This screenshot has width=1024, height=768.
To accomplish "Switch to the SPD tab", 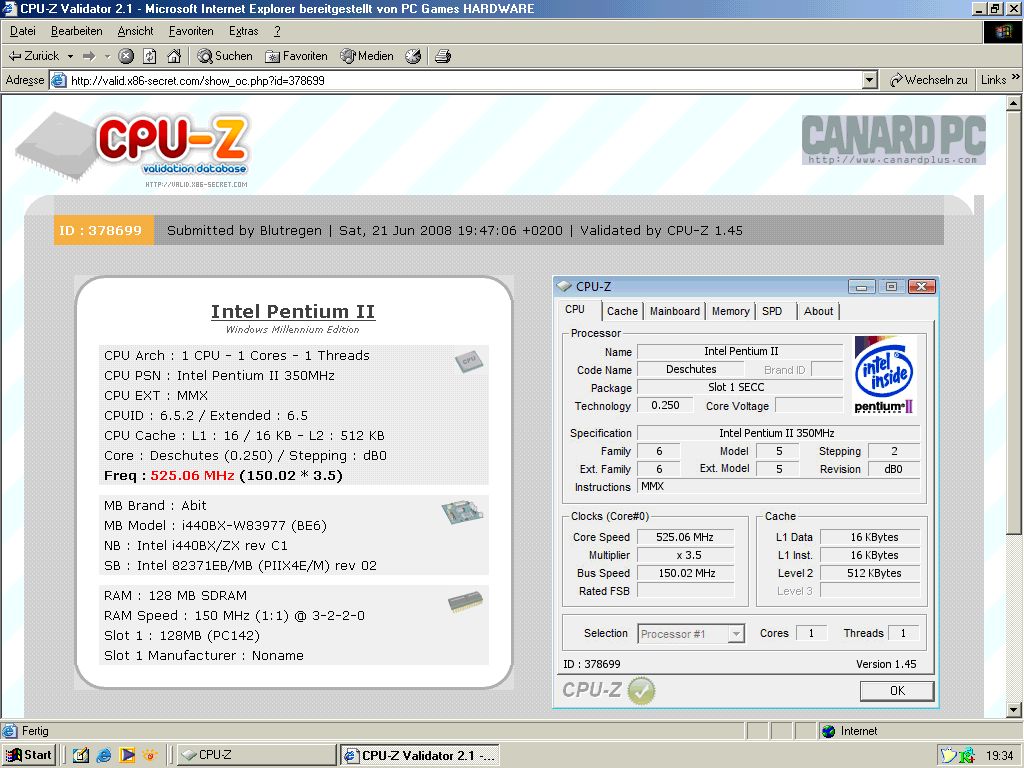I will pos(772,312).
